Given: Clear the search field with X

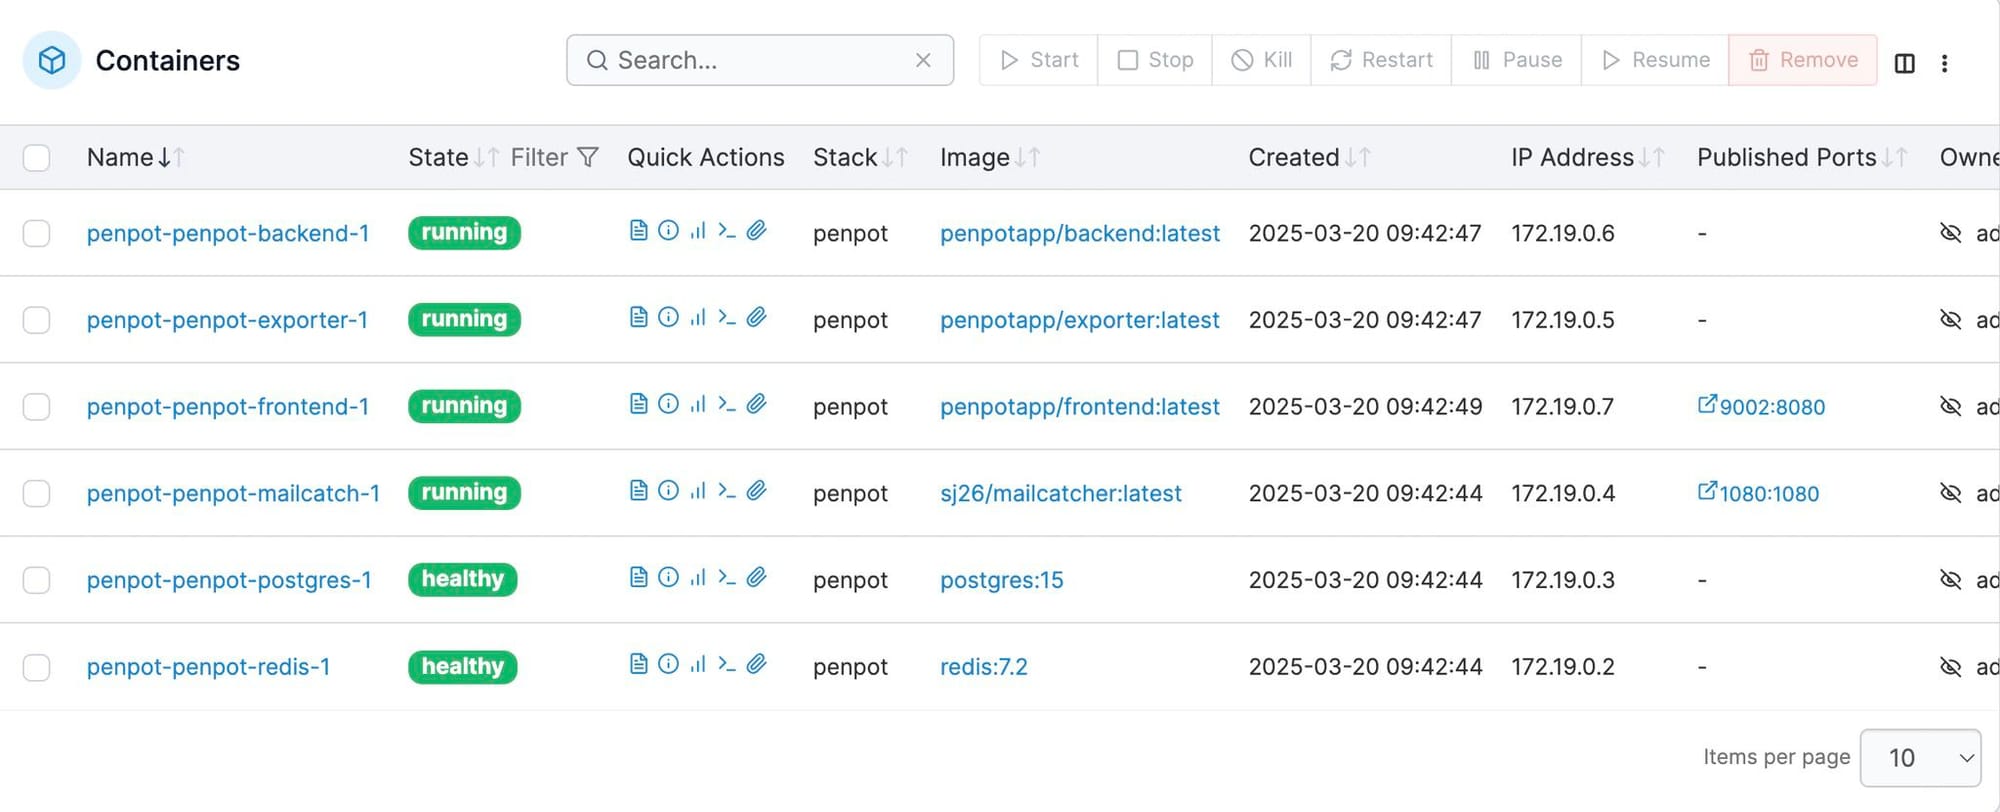Looking at the screenshot, I should (x=923, y=60).
